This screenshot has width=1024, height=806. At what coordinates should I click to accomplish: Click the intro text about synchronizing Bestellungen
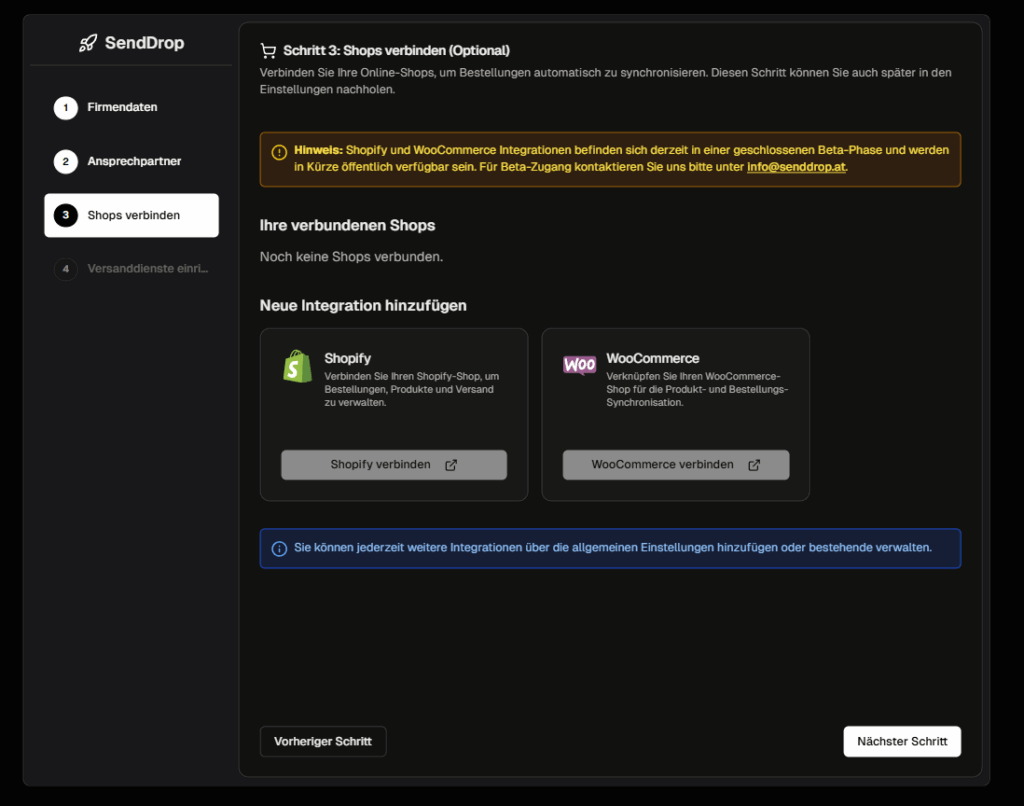pyautogui.click(x=605, y=81)
